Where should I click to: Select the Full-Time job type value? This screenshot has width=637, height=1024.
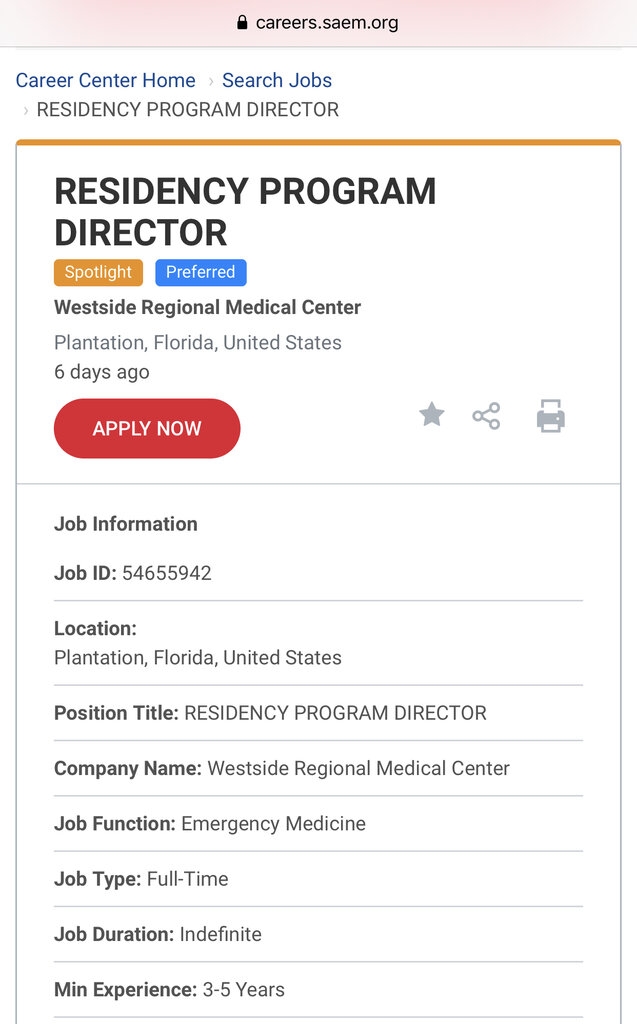[x=188, y=879]
